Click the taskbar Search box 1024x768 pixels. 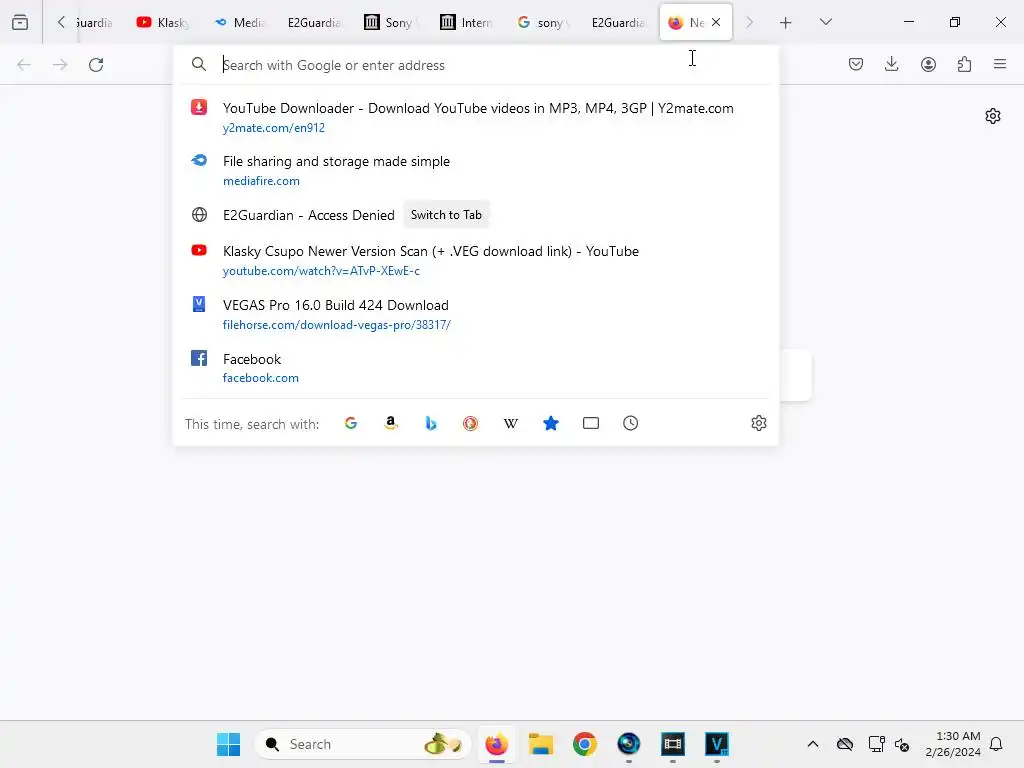coord(362,744)
